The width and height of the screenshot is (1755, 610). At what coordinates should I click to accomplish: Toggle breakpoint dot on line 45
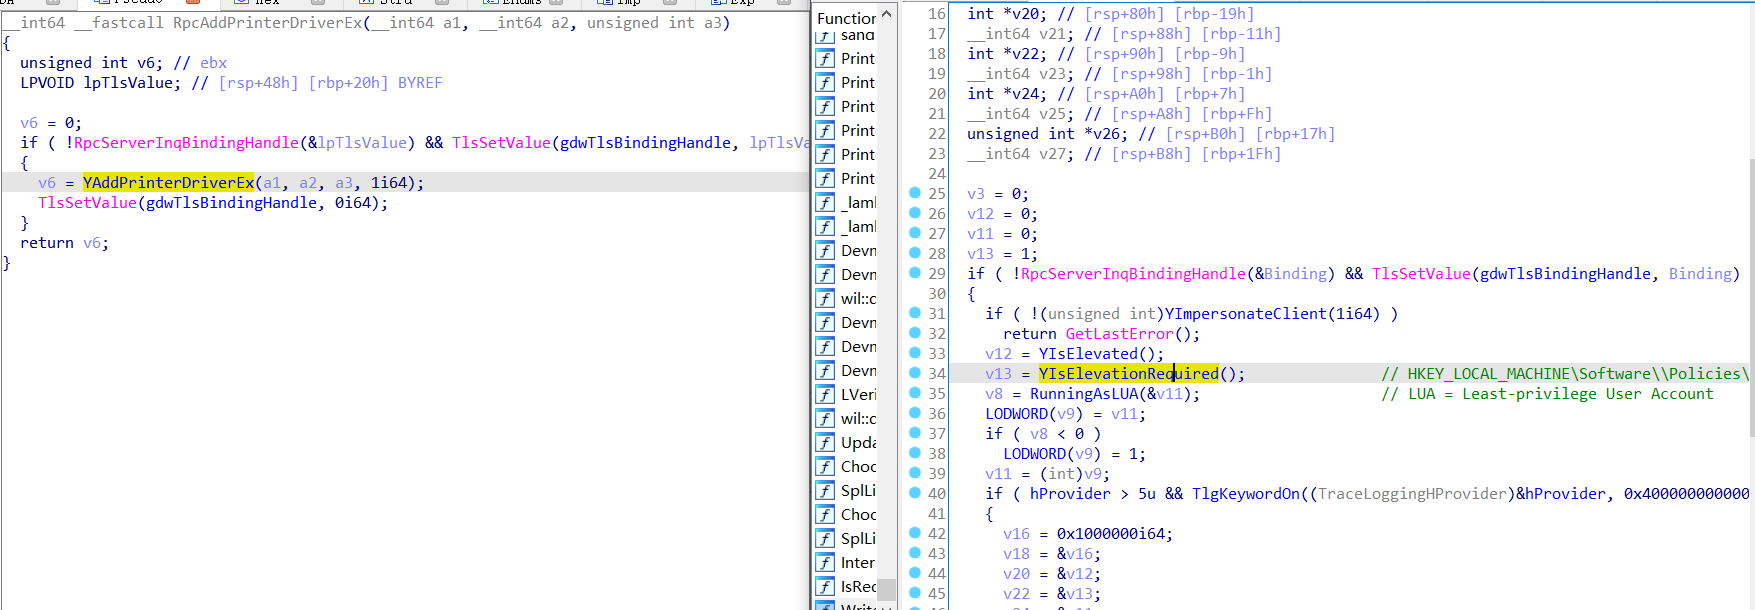click(914, 593)
